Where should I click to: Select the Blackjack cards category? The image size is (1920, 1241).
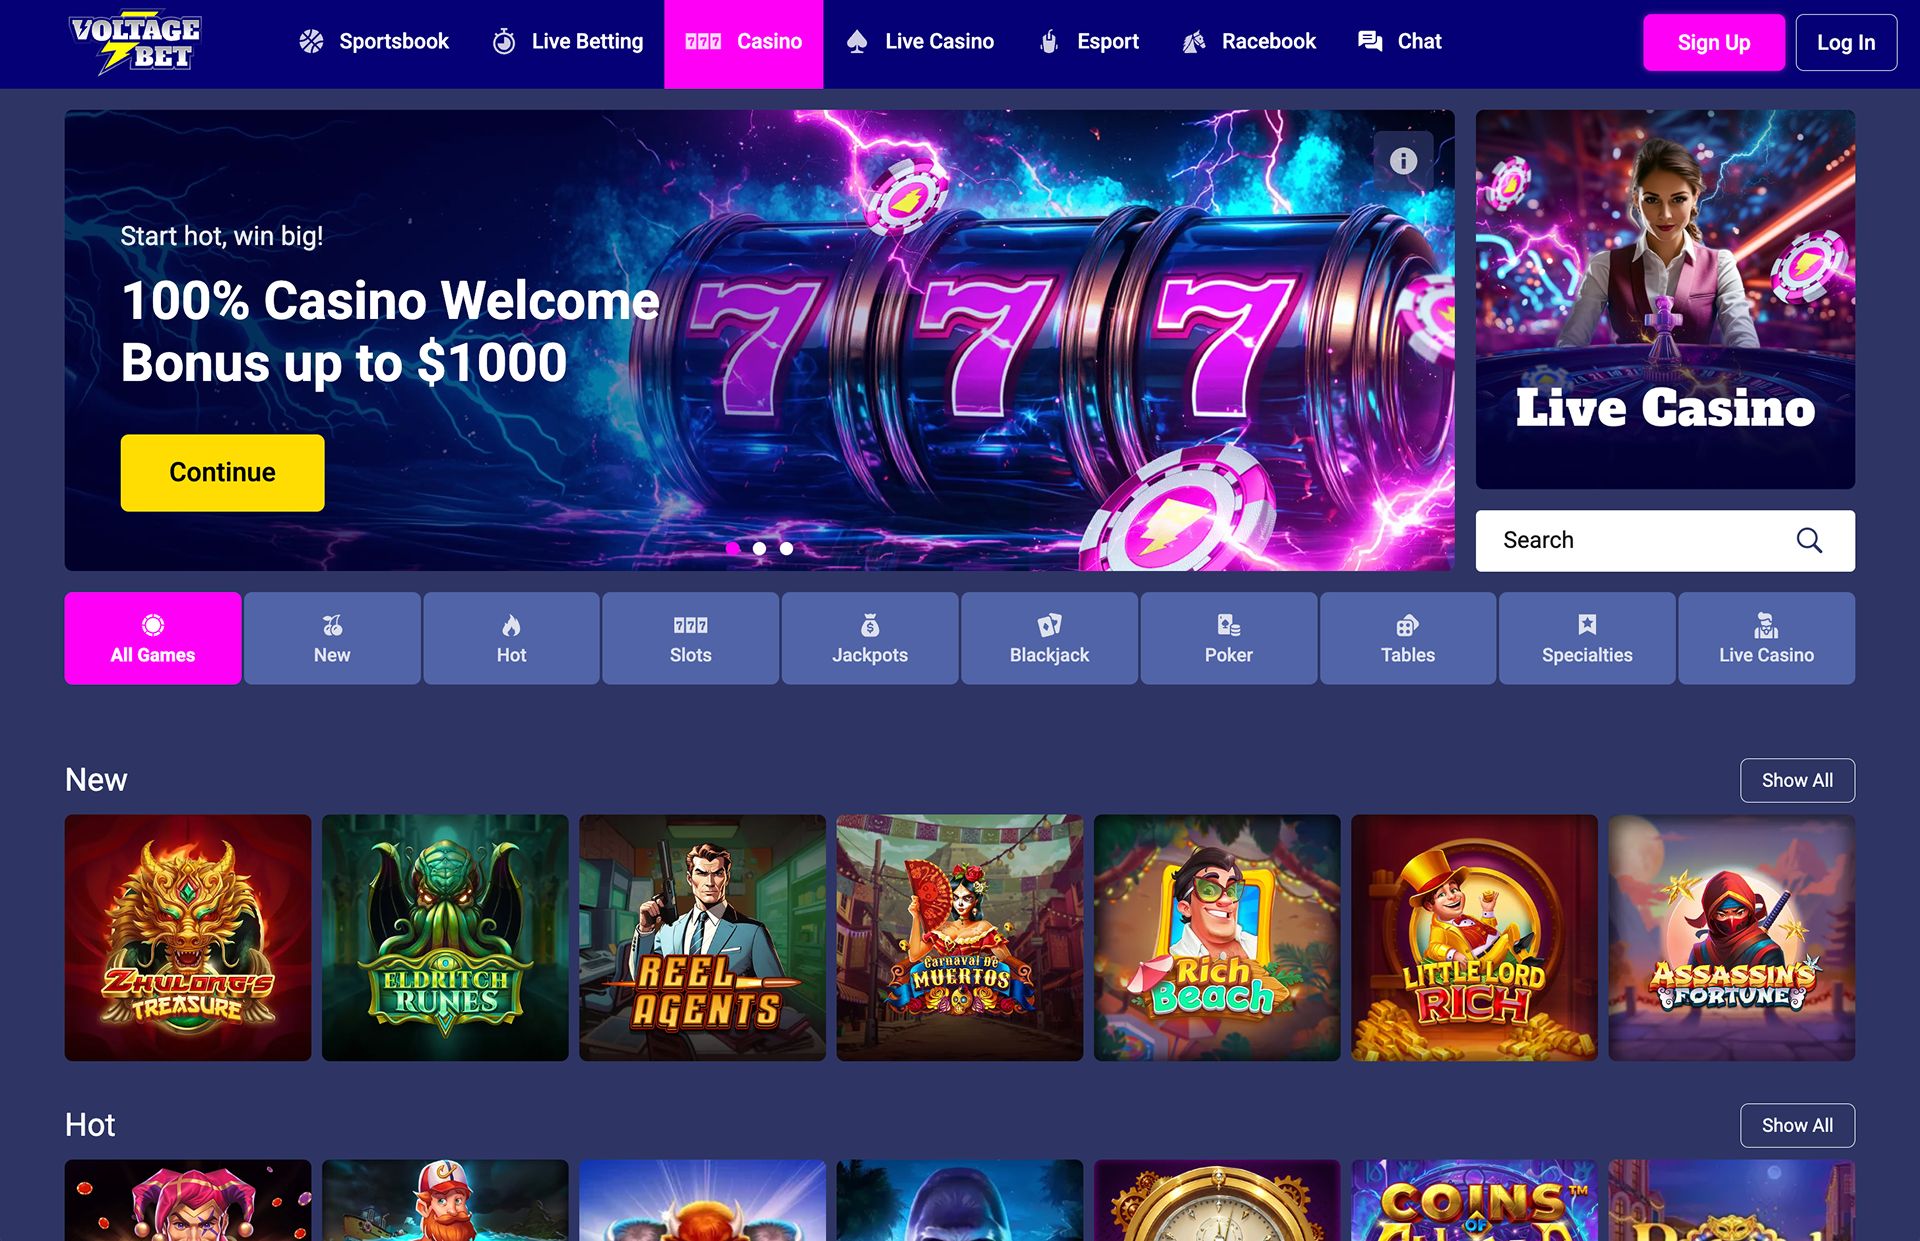1049,638
